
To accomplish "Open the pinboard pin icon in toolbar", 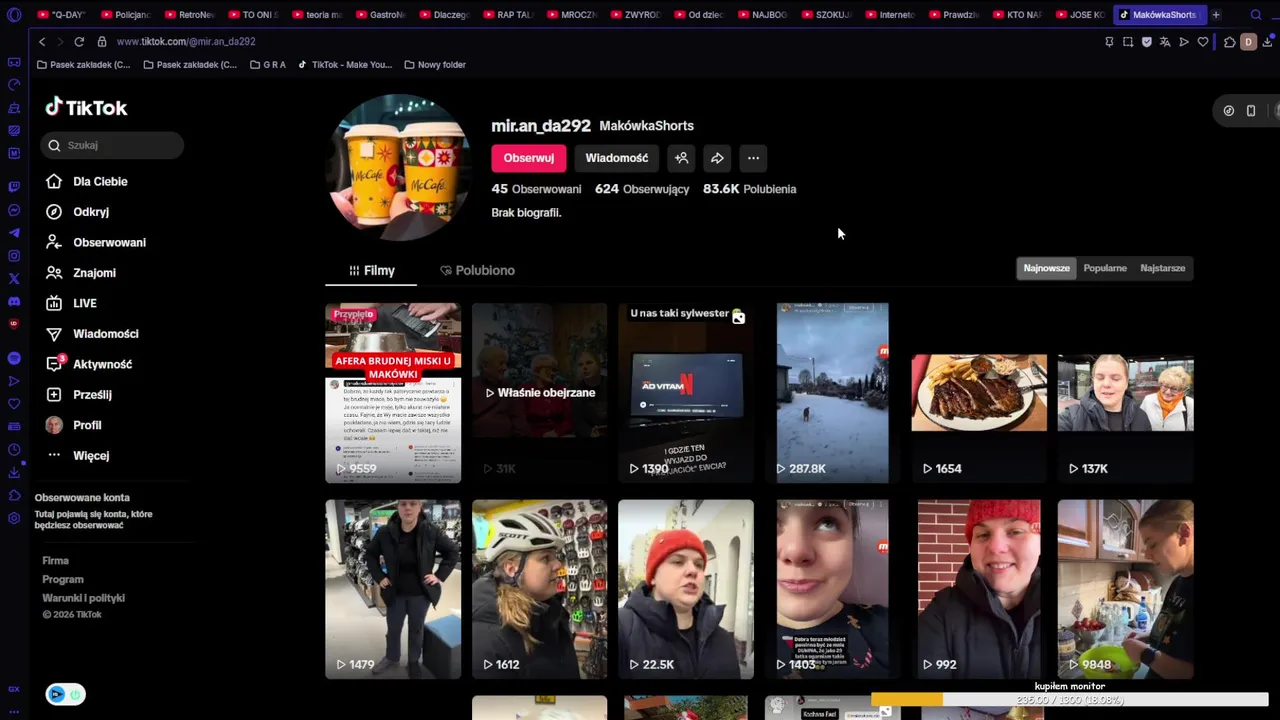I will tap(1109, 42).
